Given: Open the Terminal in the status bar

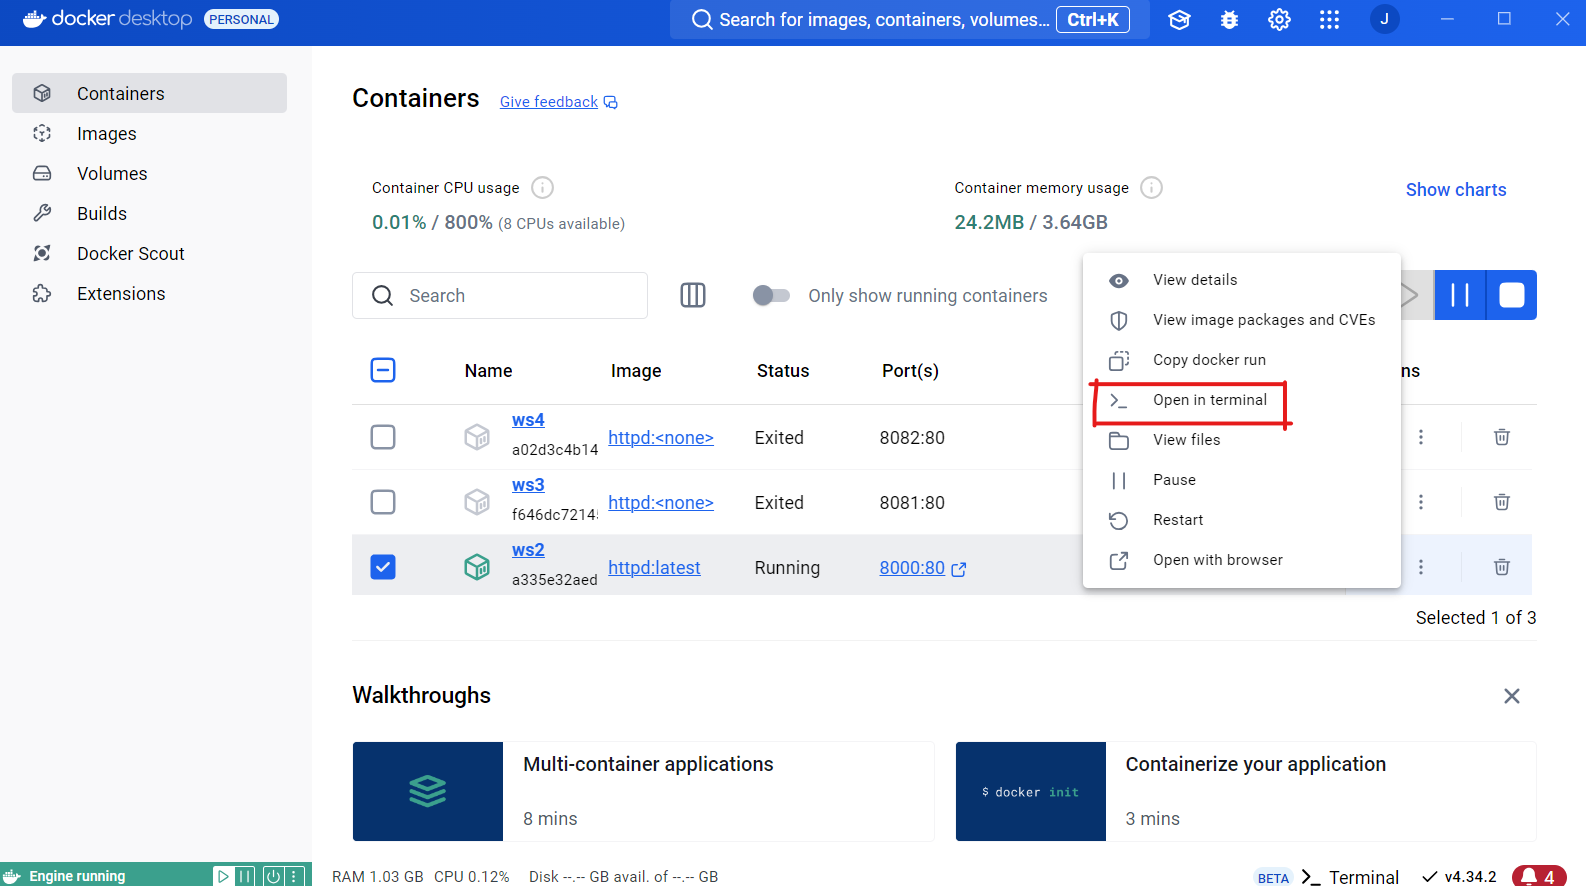Looking at the screenshot, I should [1350, 877].
